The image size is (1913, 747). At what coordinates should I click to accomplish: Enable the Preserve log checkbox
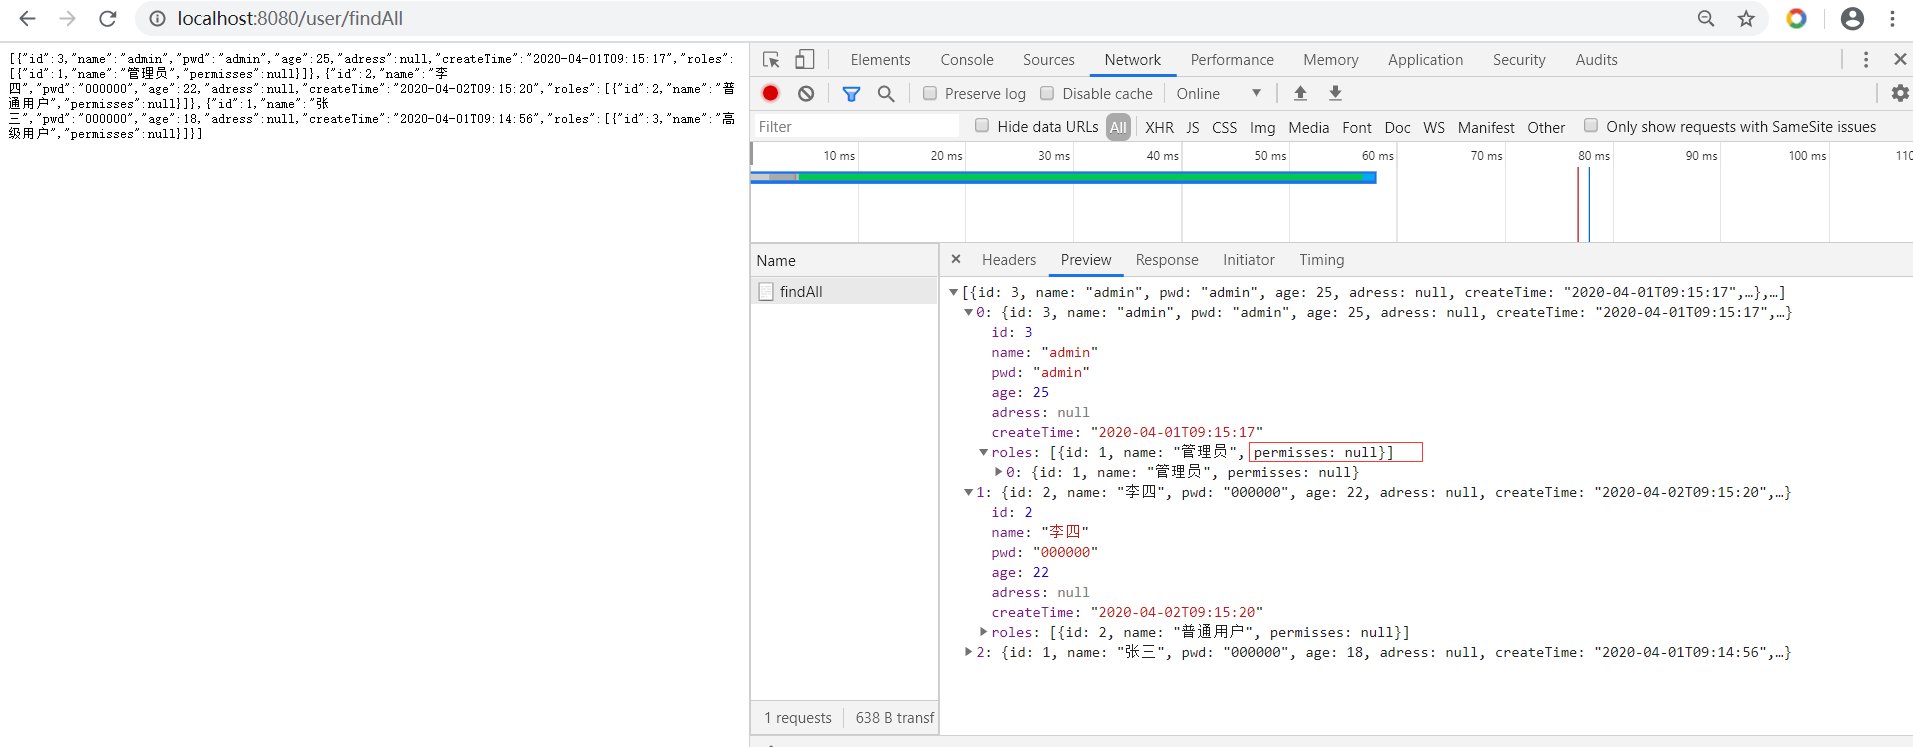930,93
